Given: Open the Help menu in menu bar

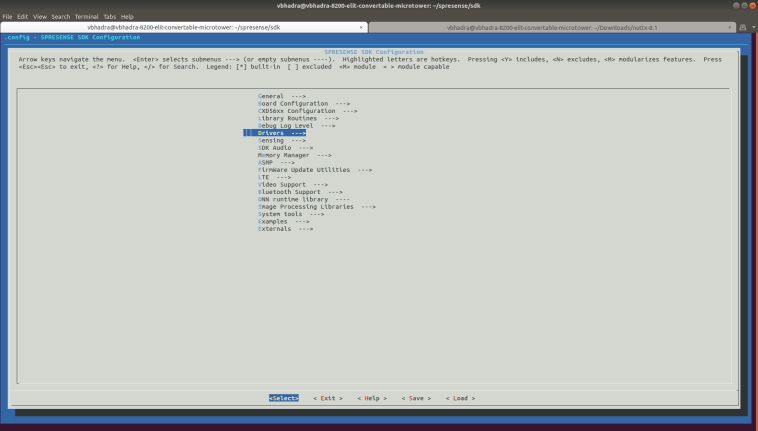Looking at the screenshot, I should (x=127, y=16).
